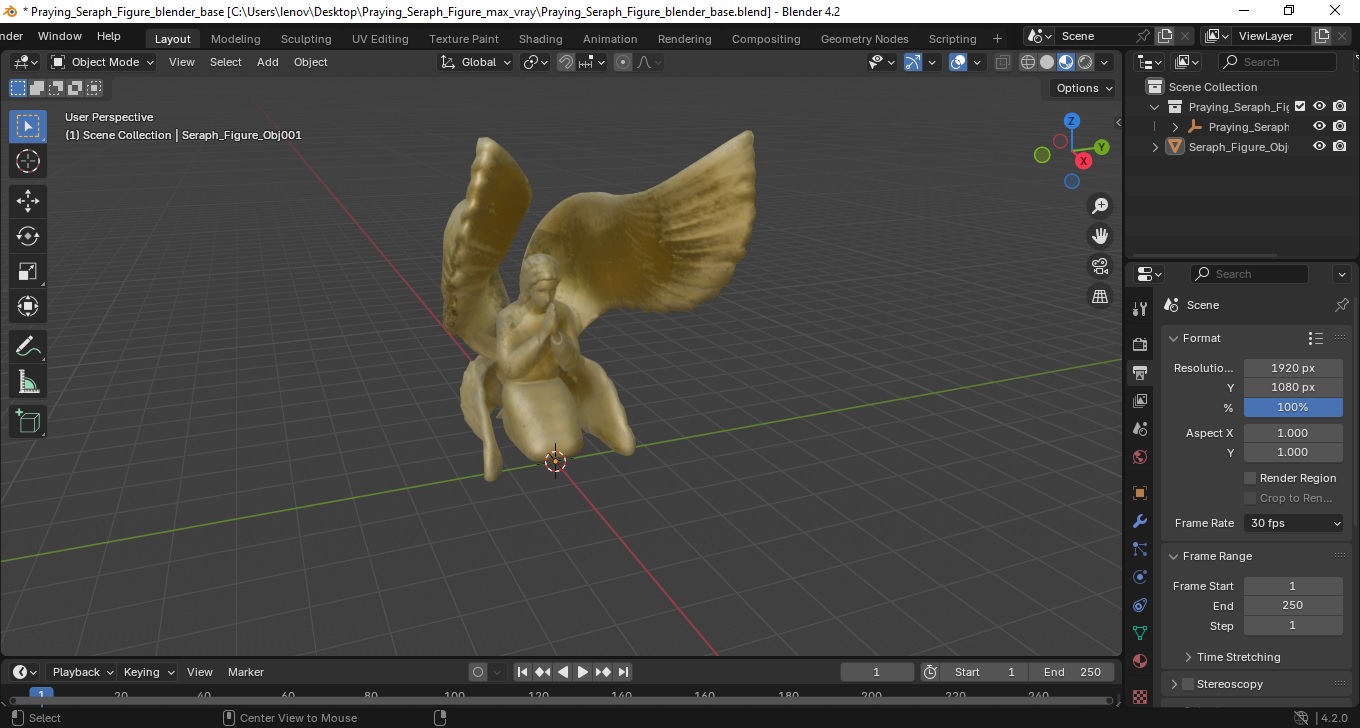The width and height of the screenshot is (1360, 728).
Task: Jump to the timeline end frame
Action: (x=623, y=672)
